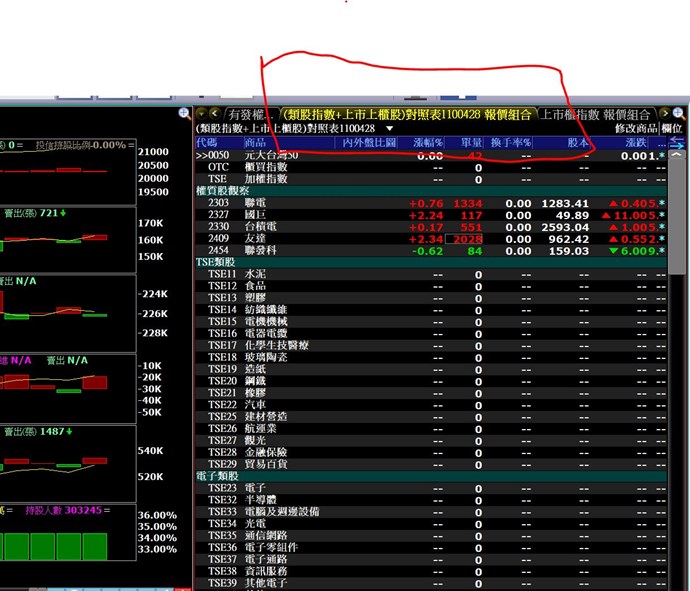Click the blue arrows icon right of column headers
The image size is (690, 591).
point(677,143)
